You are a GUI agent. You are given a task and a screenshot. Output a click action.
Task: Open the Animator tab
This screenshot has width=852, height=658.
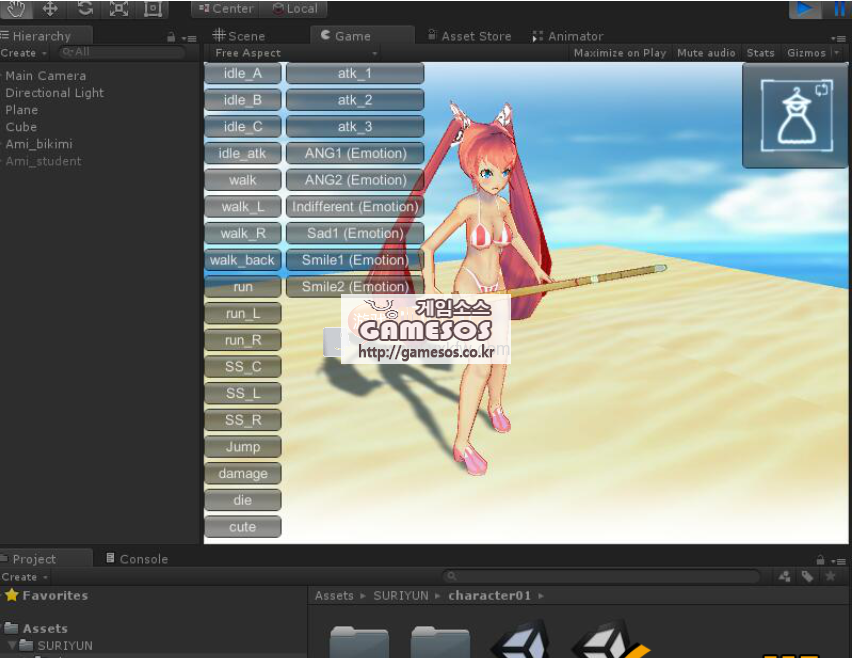pos(567,36)
